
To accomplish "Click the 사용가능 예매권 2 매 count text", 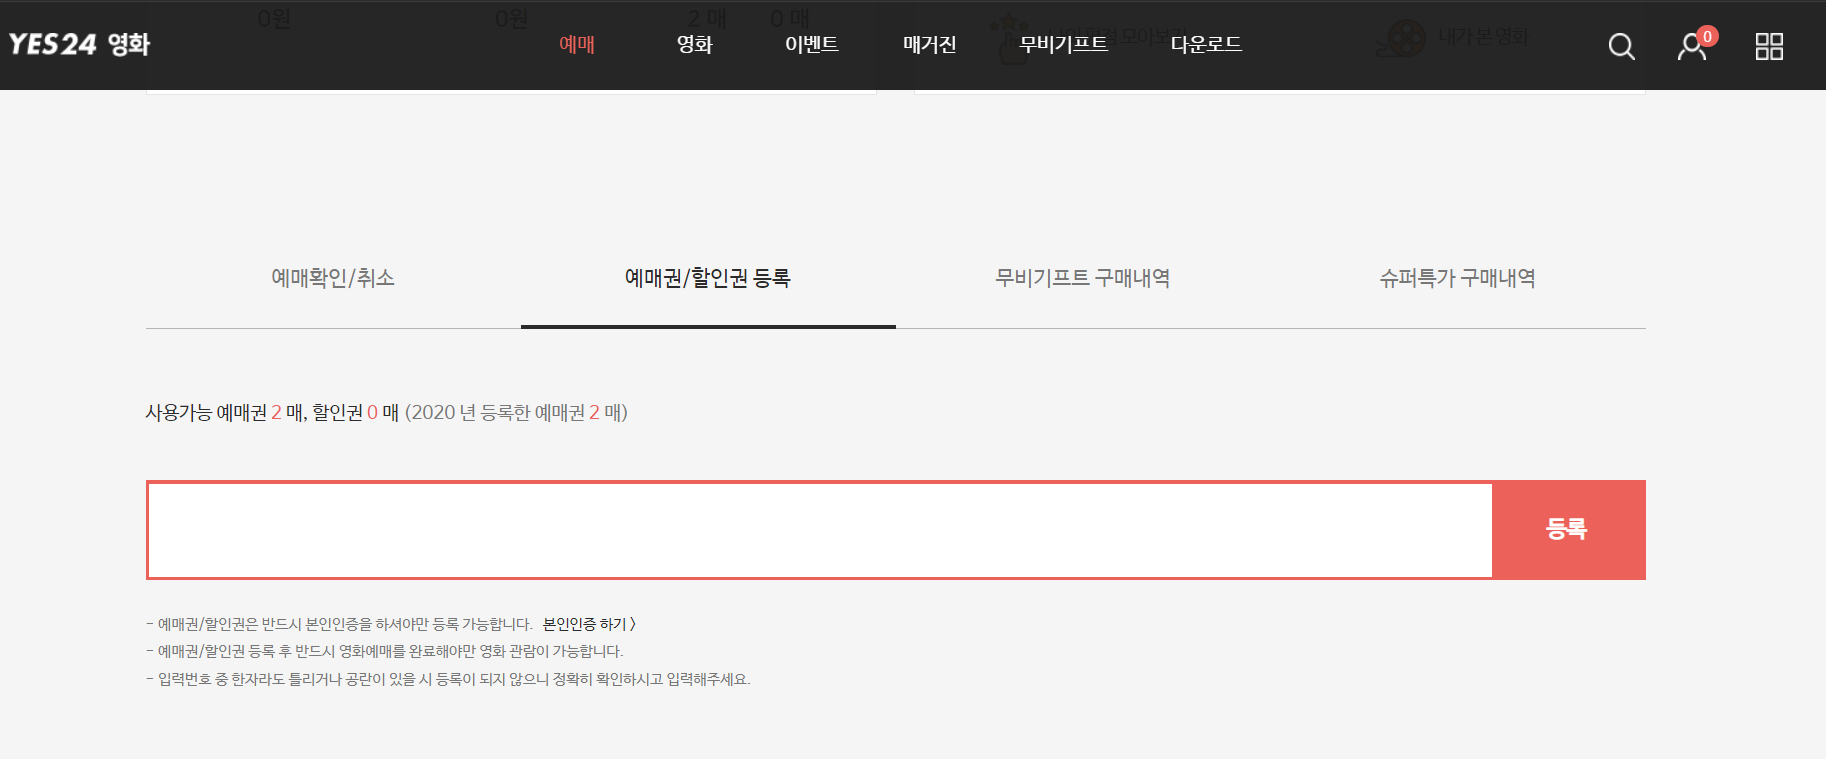I will pyautogui.click(x=225, y=412).
